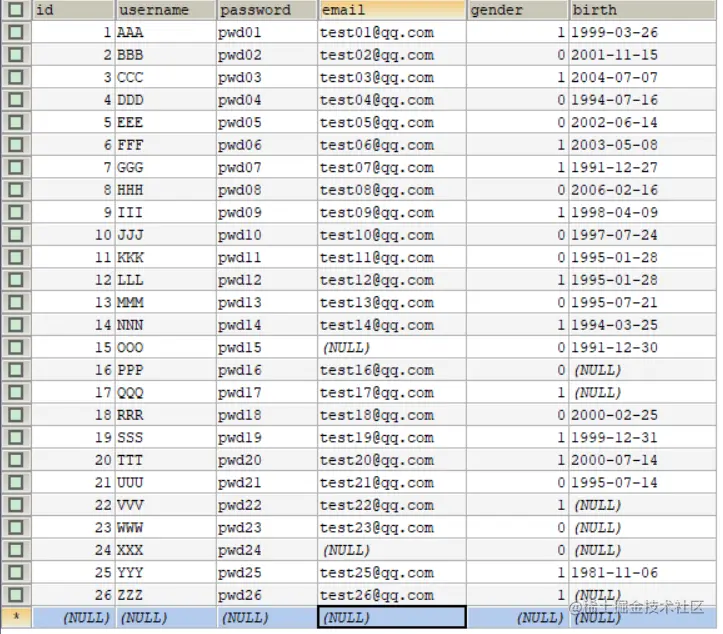Click the NULL id cell in new row
Screen dimensions: 723x634
(73, 617)
